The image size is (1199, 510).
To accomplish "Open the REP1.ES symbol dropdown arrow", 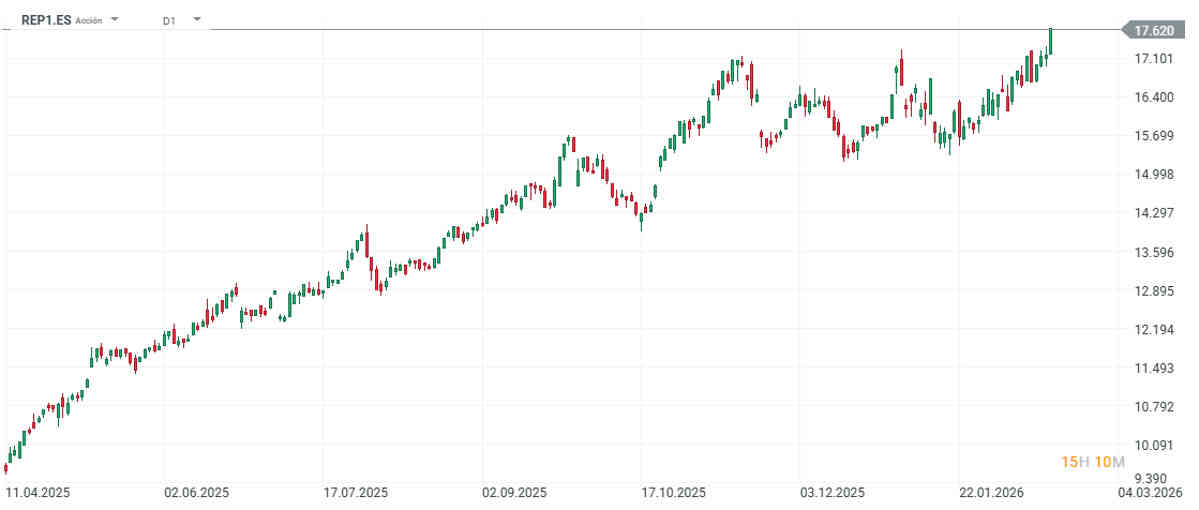I will tap(115, 19).
